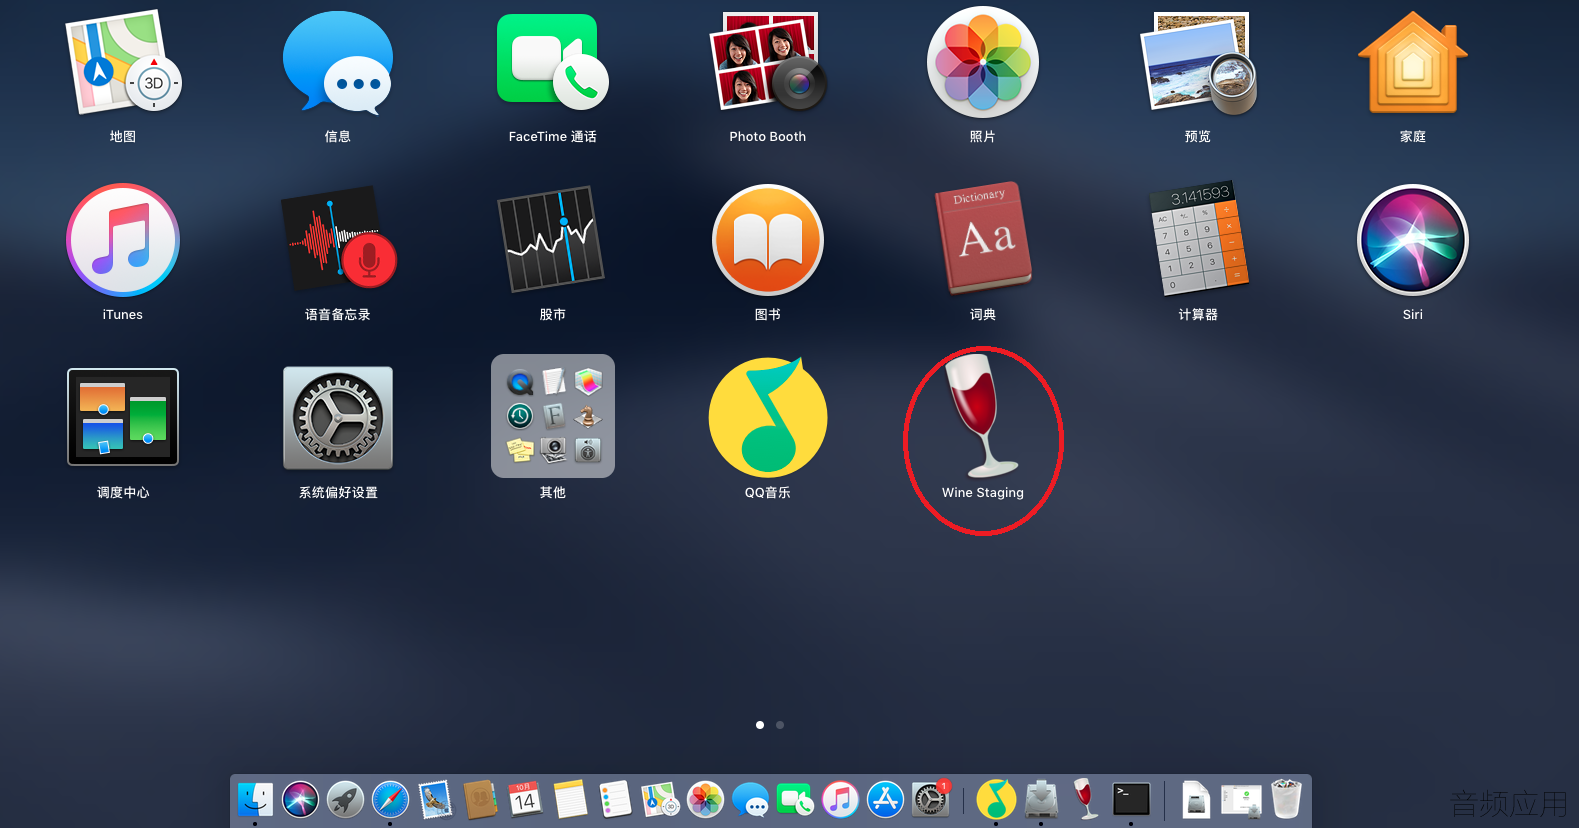Click the Maps icon in the Dock
The width and height of the screenshot is (1579, 828).
[x=660, y=800]
